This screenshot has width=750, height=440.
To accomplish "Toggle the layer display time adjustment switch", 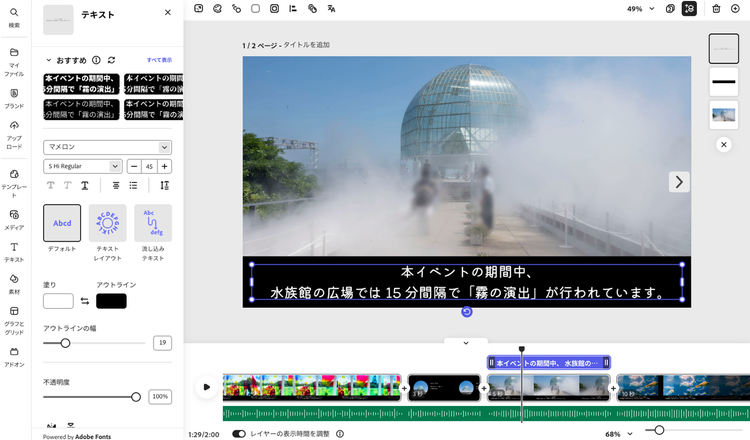I will coord(239,434).
